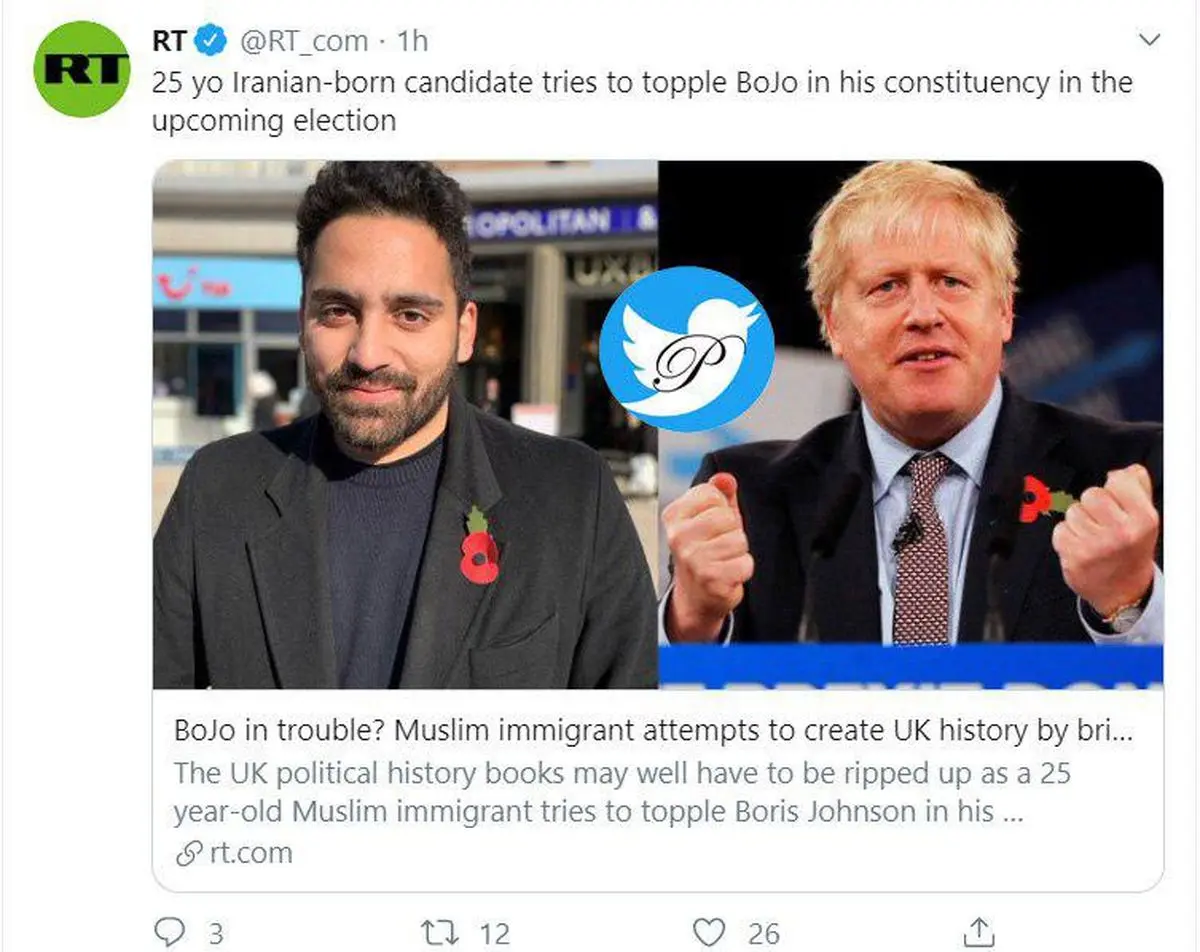
Task: Retweet using the retweet arrows icon
Action: pos(437,932)
